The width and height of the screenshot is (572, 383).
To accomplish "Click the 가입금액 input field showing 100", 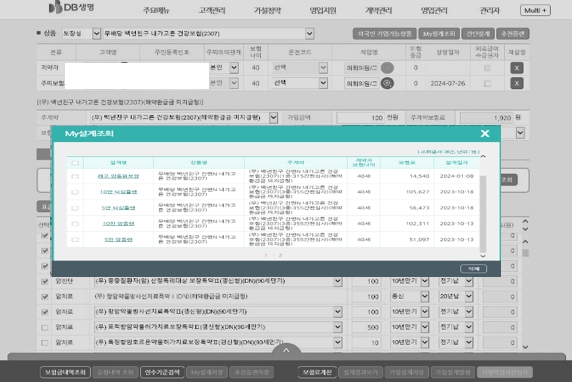I will coord(360,117).
